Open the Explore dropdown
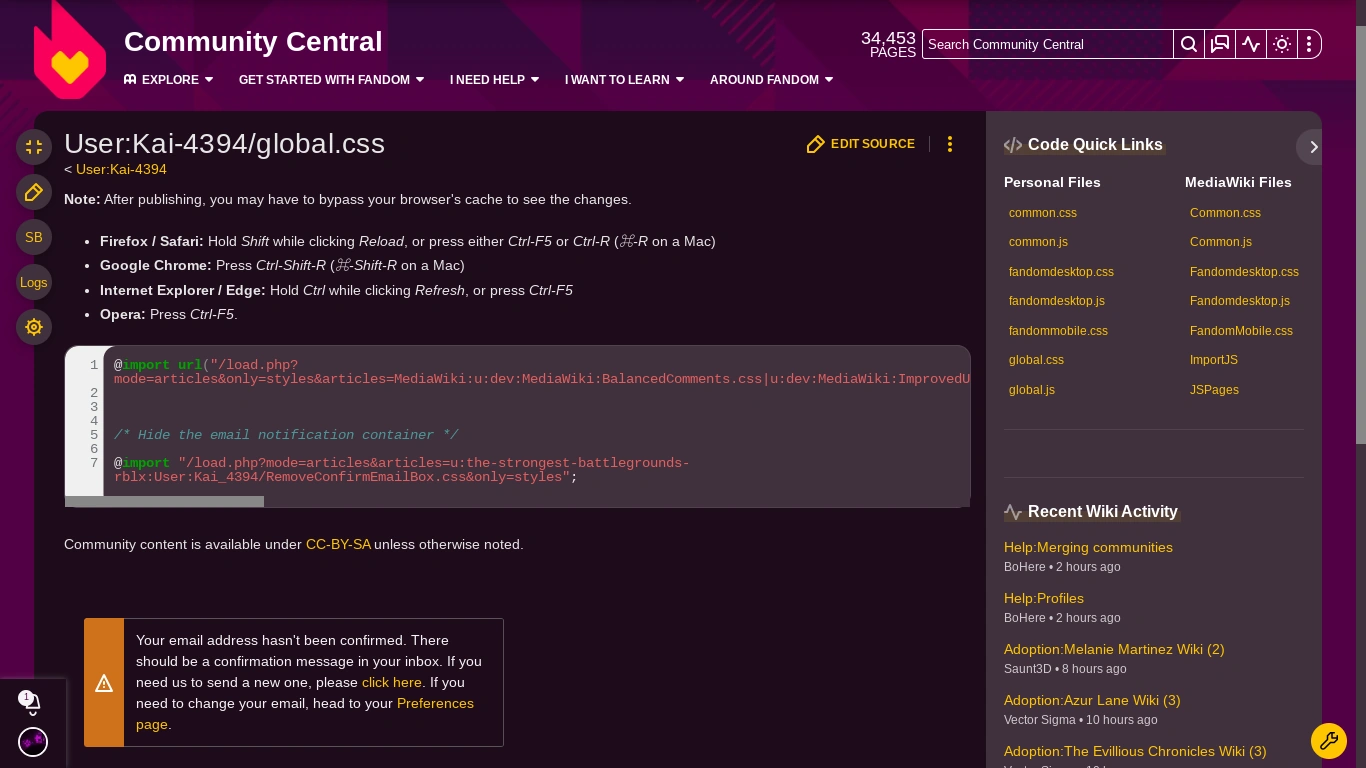Viewport: 1366px width, 768px height. click(x=168, y=80)
